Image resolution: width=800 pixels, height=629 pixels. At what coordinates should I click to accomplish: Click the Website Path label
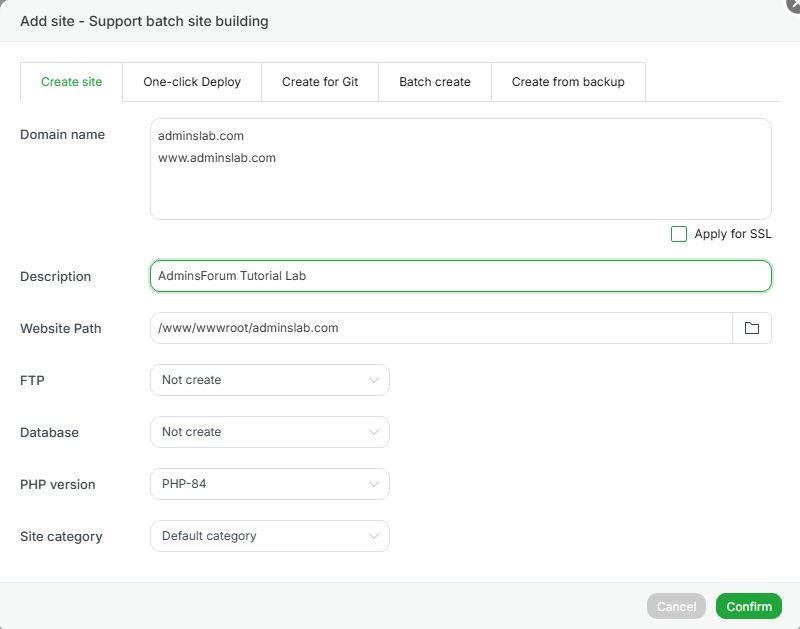[x=61, y=329]
